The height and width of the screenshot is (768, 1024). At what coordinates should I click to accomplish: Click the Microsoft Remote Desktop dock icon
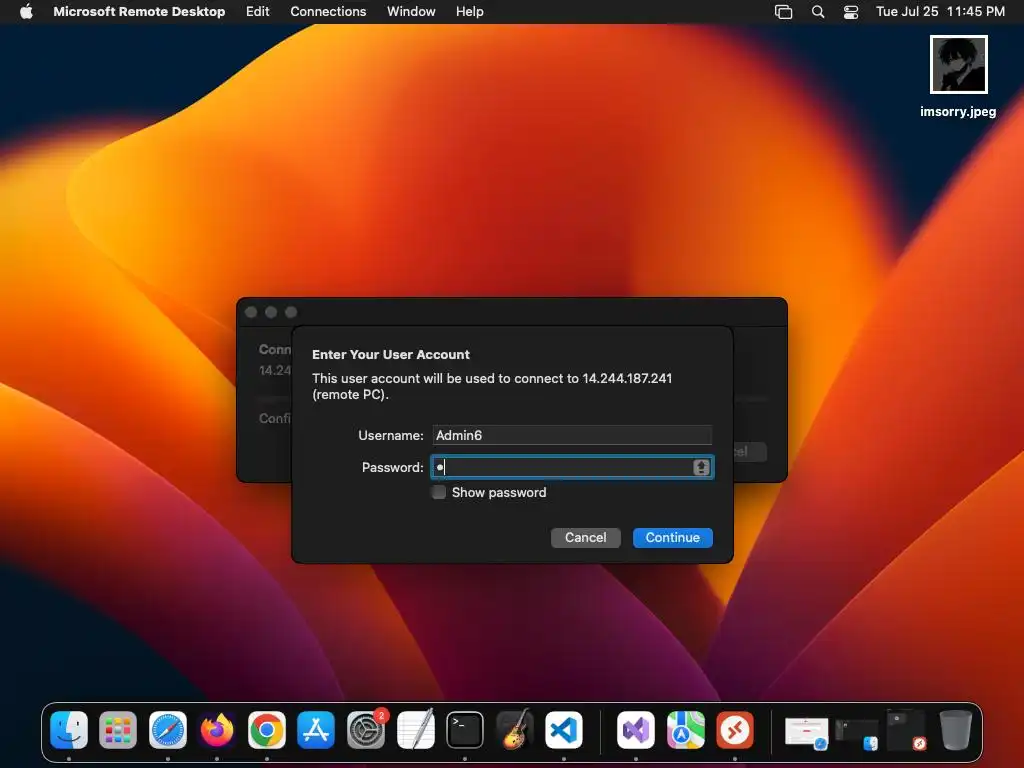coord(735,729)
